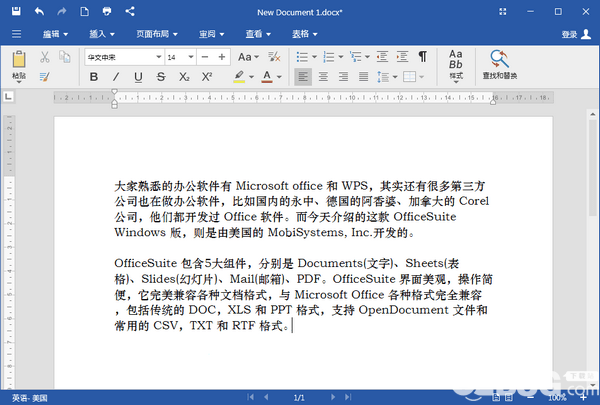Open the 插入 menu
Screen dimensions: 600x405
[x=102, y=34]
